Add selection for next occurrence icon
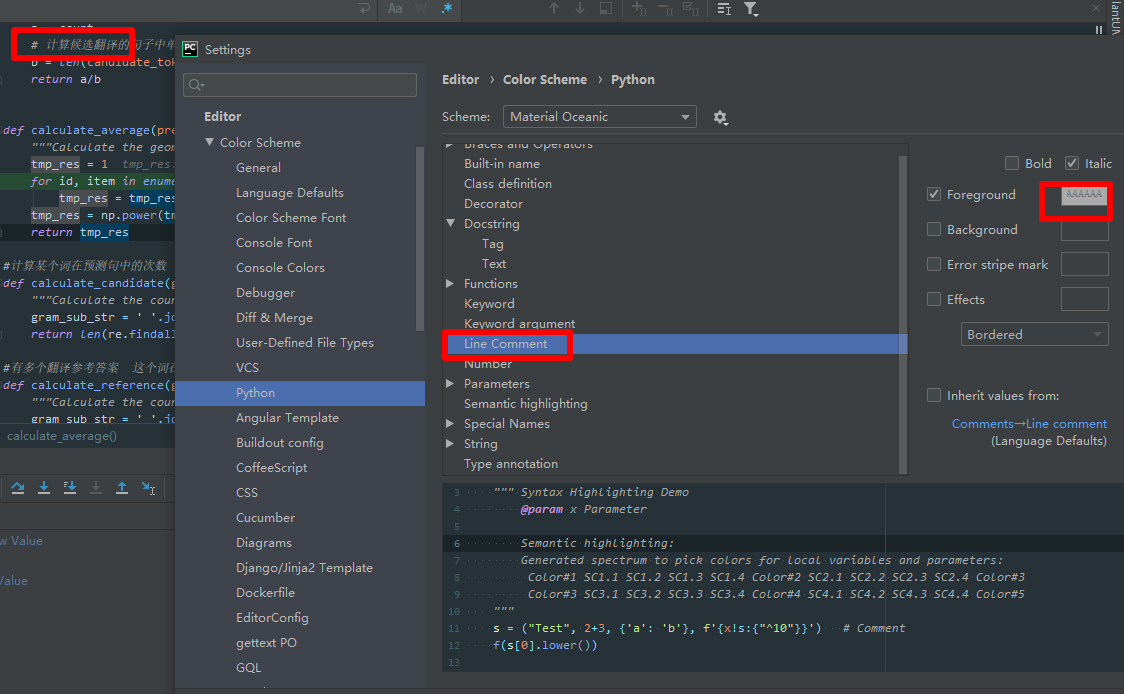 coord(639,9)
